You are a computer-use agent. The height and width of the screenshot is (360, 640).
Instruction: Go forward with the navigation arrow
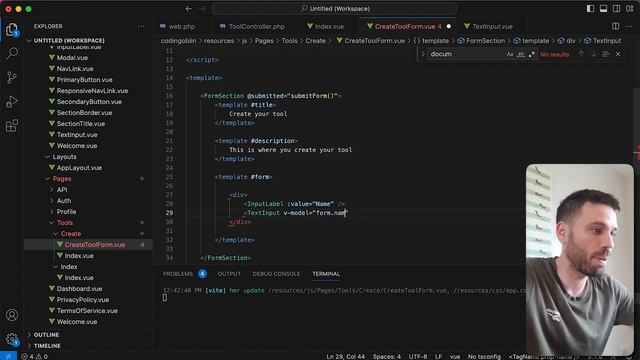click(202, 9)
